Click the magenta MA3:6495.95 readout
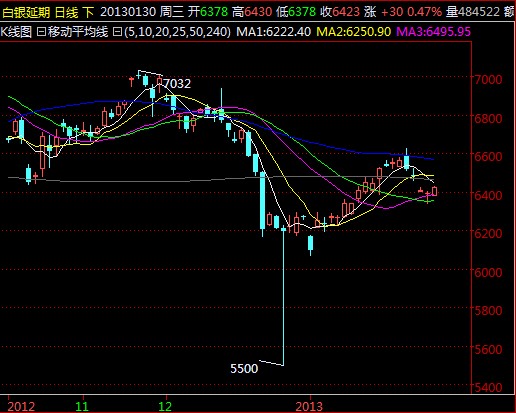The height and width of the screenshot is (413, 516). coord(434,32)
